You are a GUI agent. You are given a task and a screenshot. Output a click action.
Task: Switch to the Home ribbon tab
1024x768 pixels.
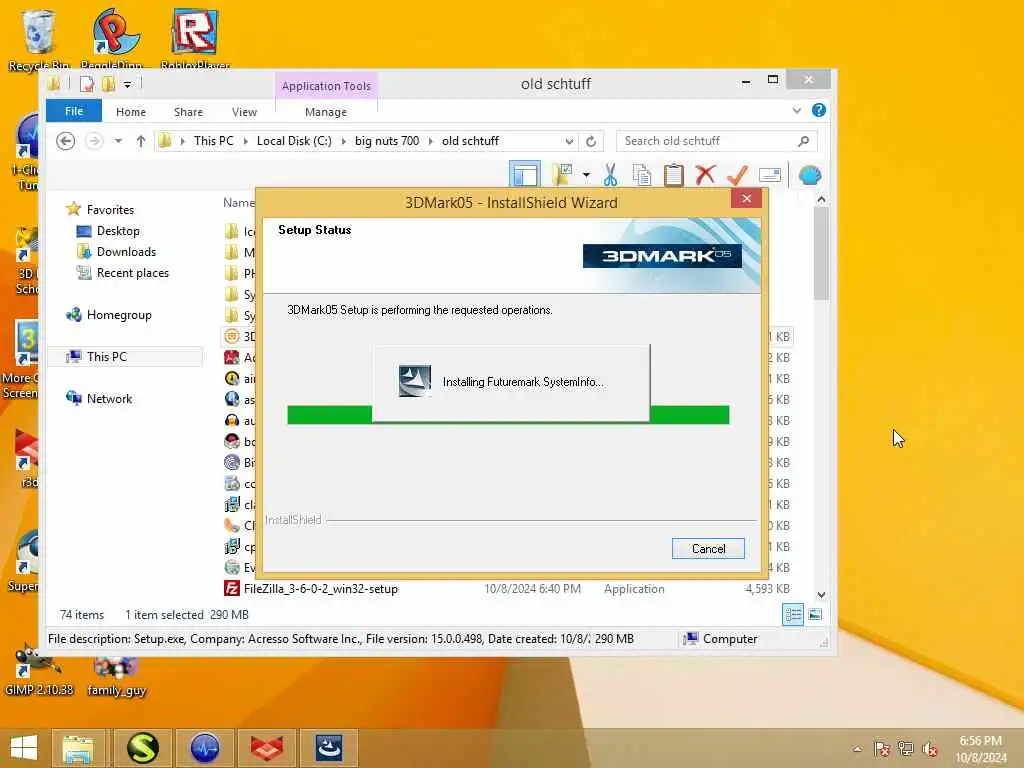pos(131,112)
